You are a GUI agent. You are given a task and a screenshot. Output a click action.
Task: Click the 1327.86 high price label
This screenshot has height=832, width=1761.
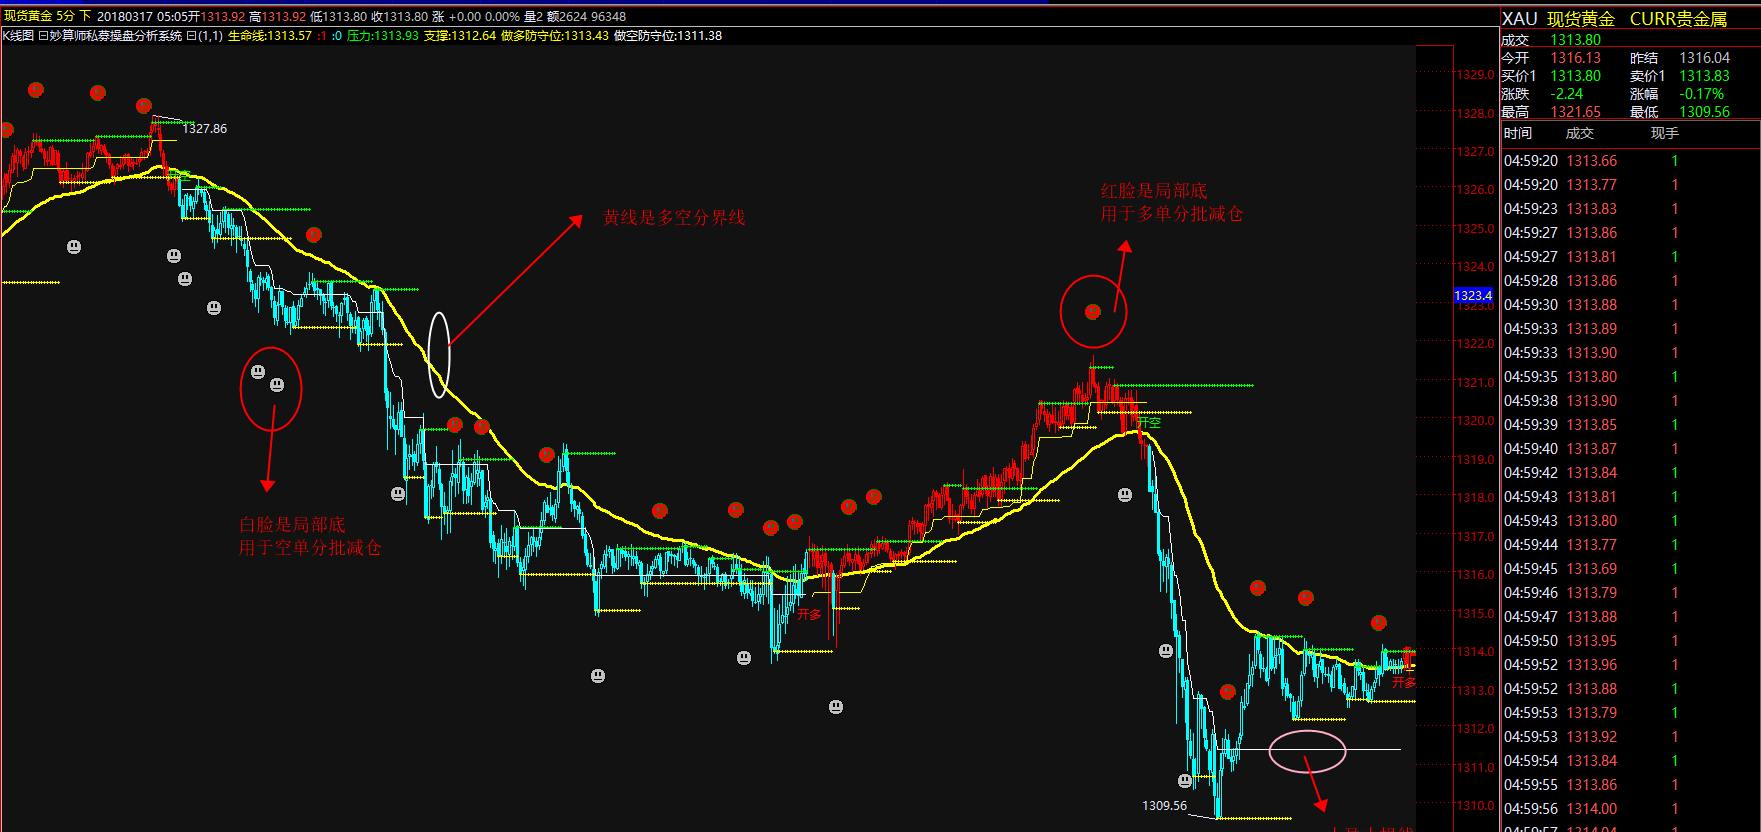tap(204, 129)
